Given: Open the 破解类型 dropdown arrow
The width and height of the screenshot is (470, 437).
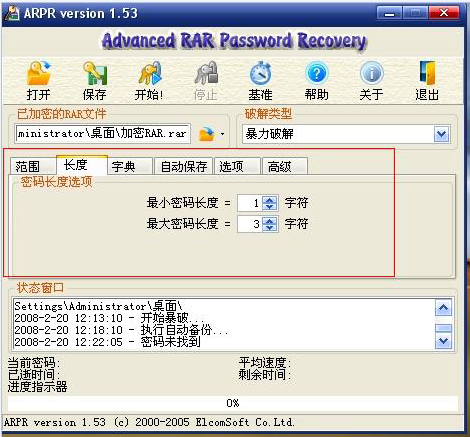Looking at the screenshot, I should pos(442,134).
